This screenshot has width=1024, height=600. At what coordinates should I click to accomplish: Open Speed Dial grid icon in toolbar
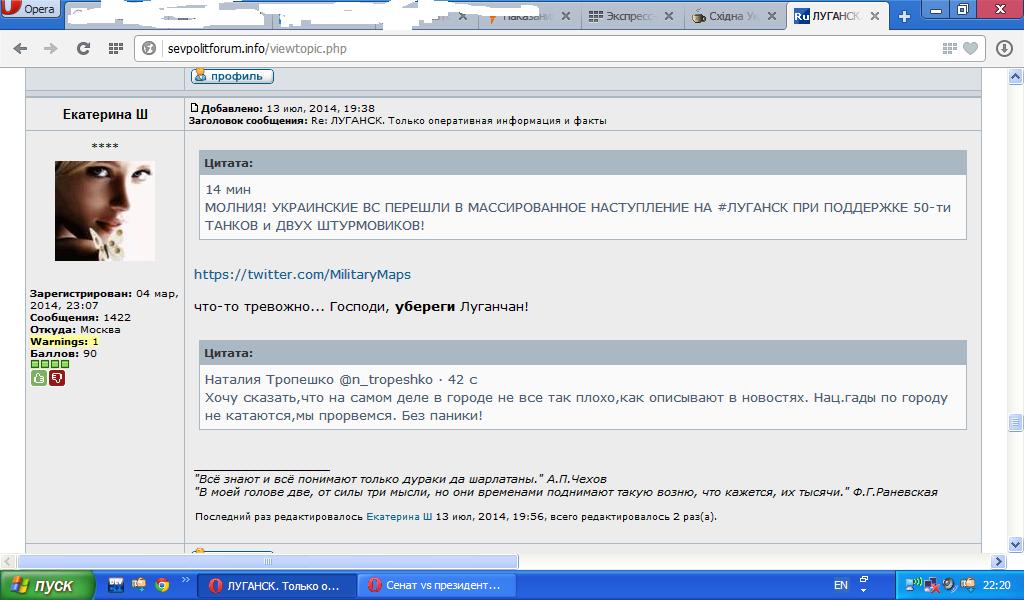[x=116, y=48]
